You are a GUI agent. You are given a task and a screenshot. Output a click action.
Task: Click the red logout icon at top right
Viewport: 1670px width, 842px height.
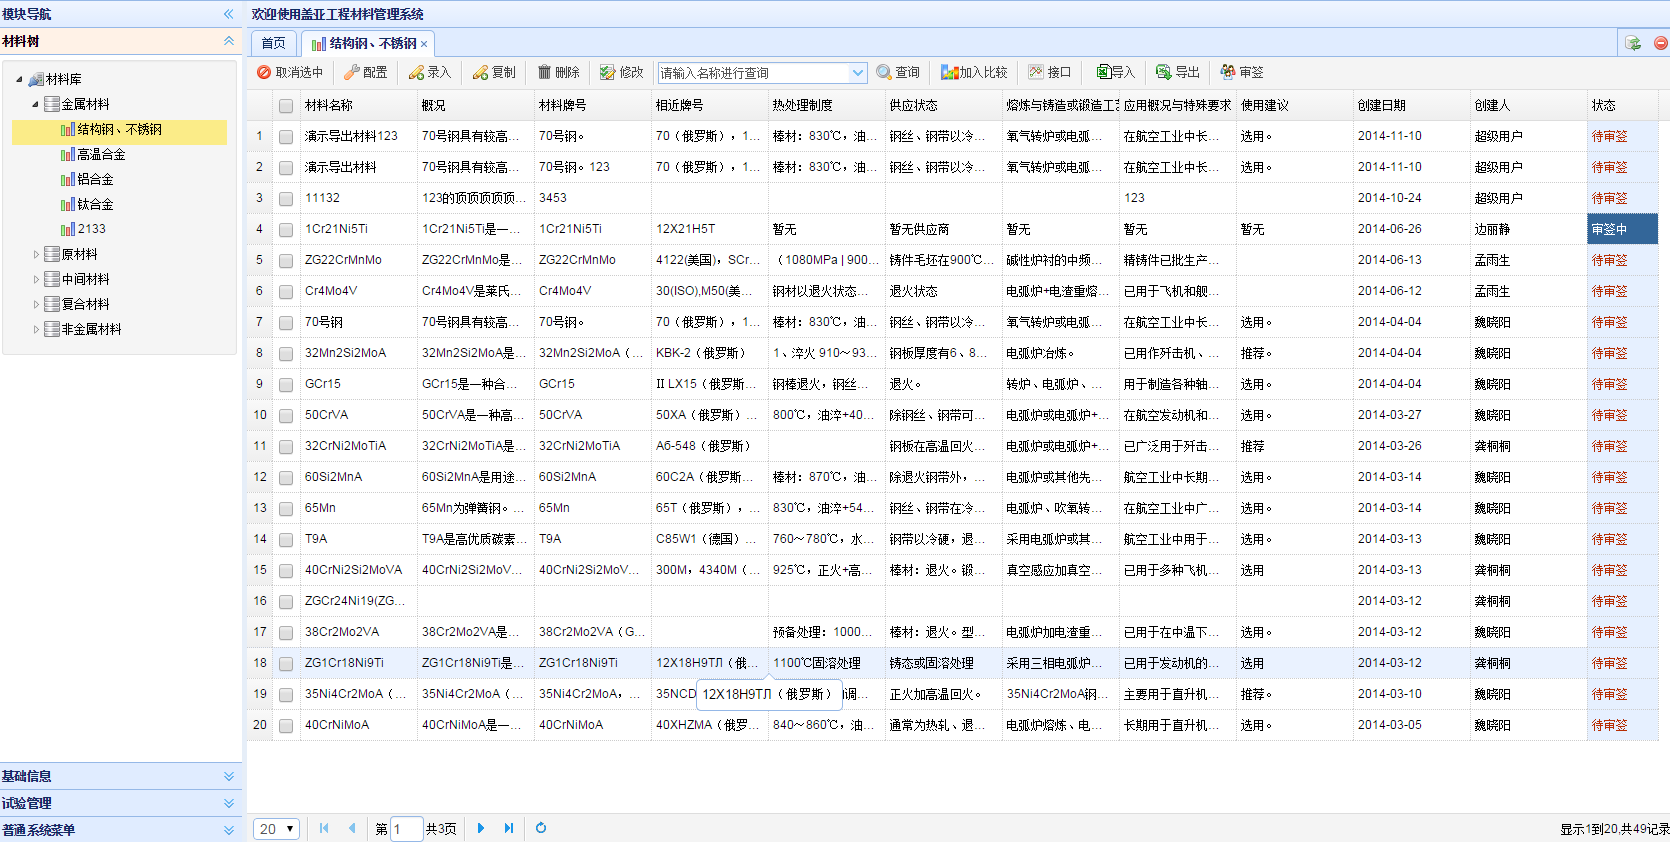coord(1660,43)
